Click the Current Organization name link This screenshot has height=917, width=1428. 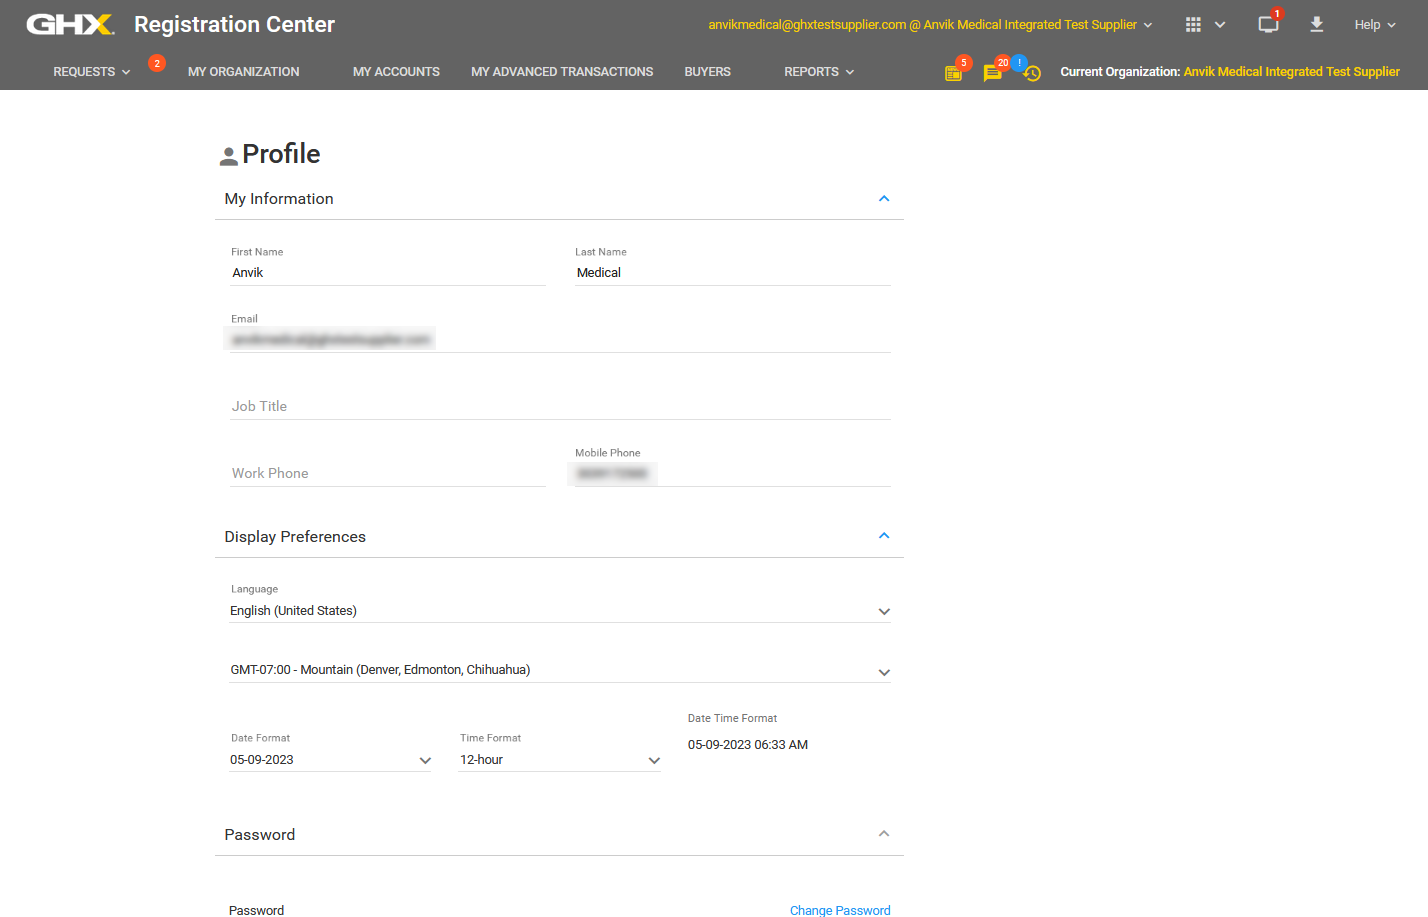pyautogui.click(x=1291, y=72)
